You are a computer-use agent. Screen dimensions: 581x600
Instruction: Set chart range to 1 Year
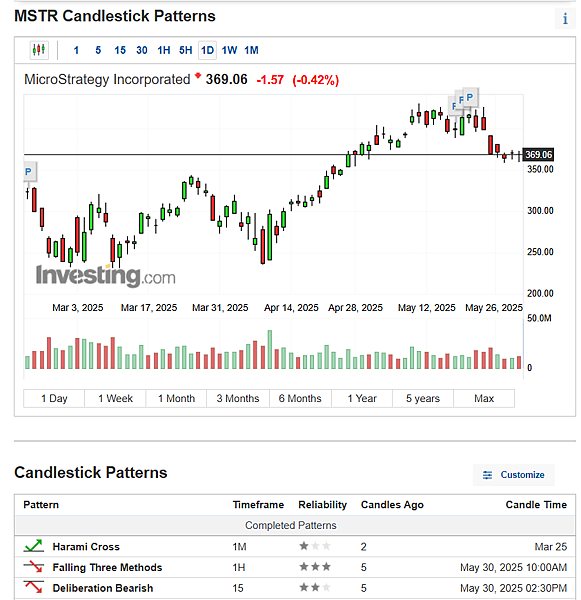362,398
